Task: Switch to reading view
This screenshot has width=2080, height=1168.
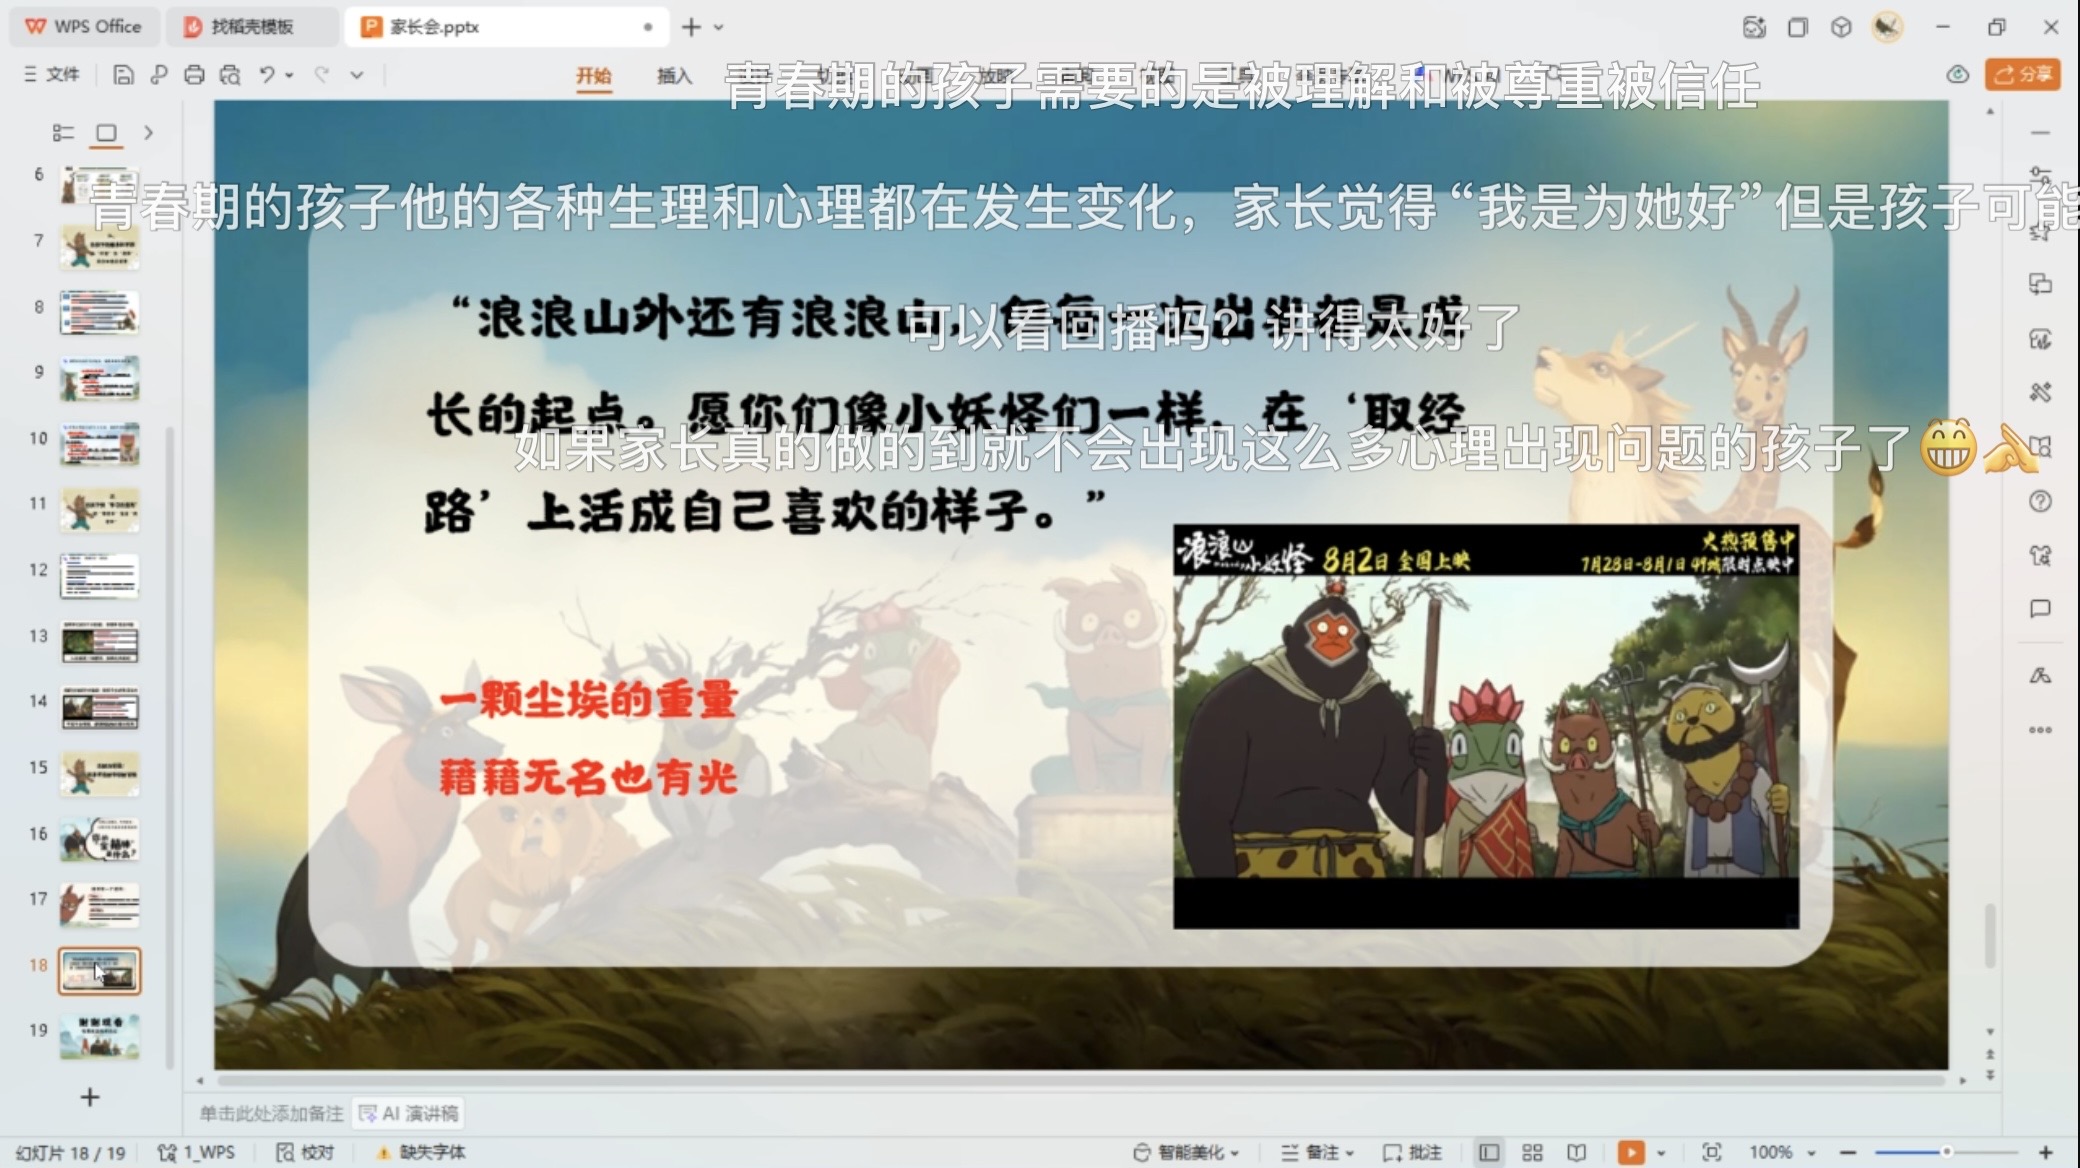Action: [1577, 1153]
